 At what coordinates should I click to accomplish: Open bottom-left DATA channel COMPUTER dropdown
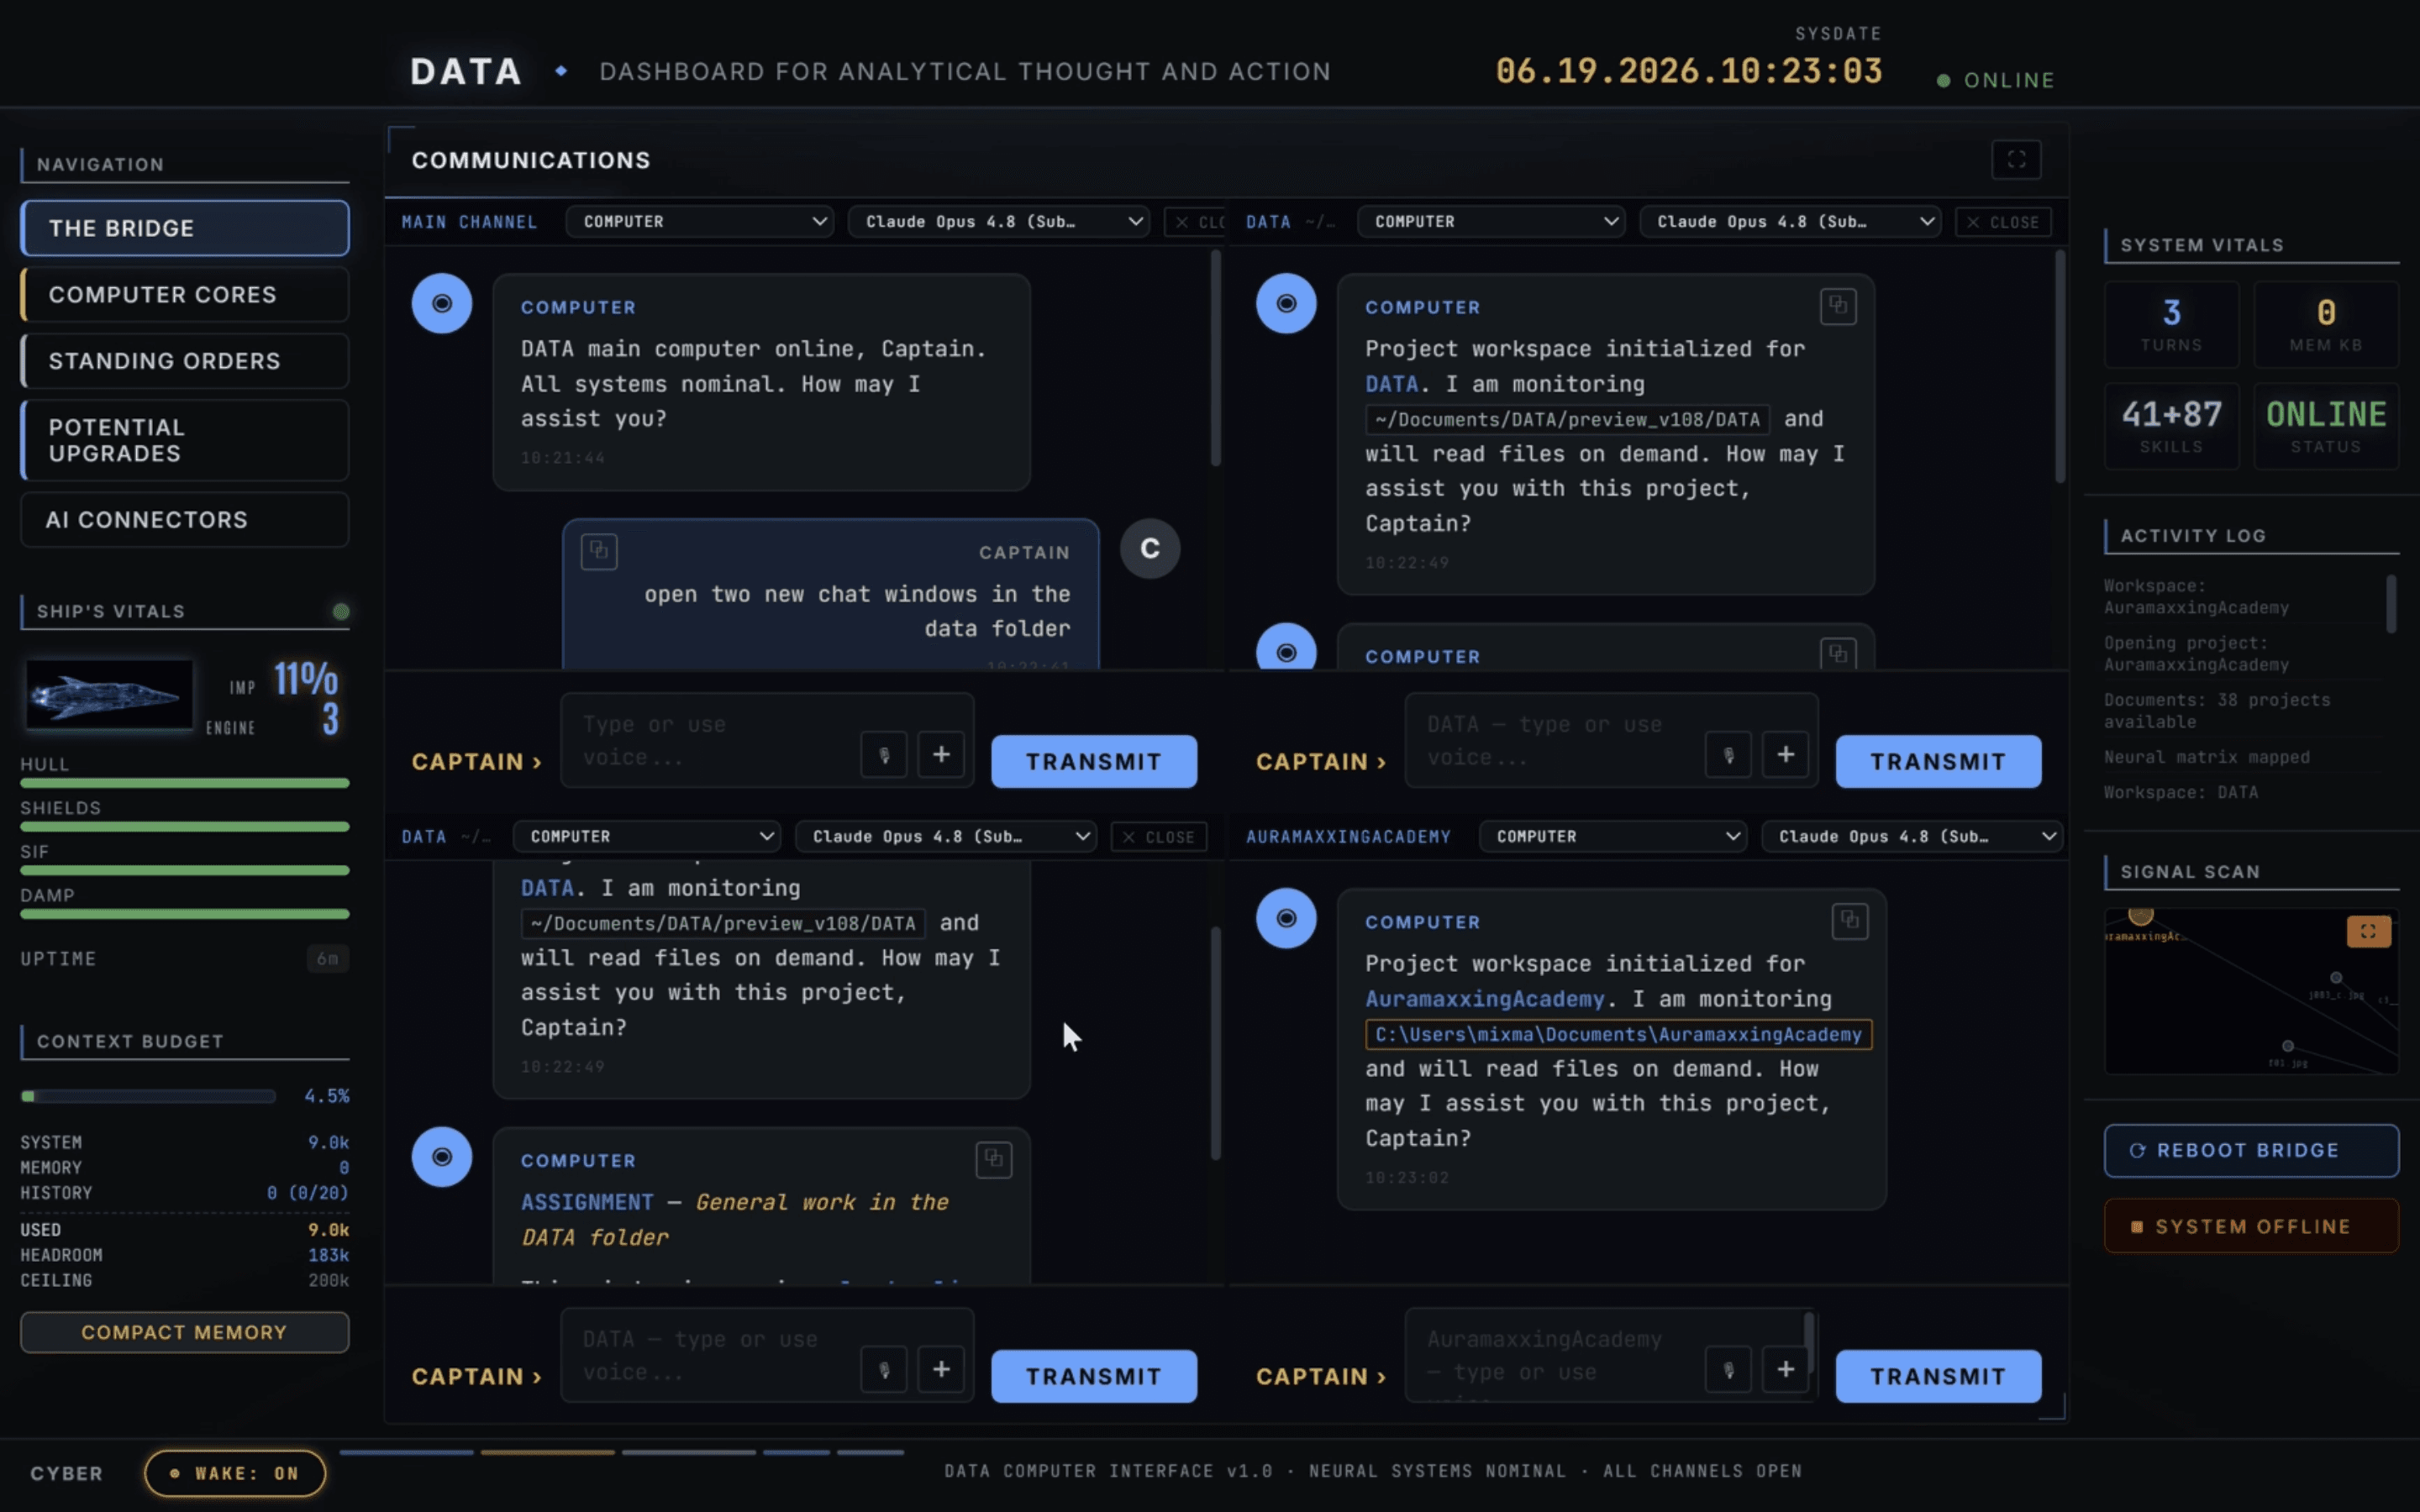pos(647,837)
